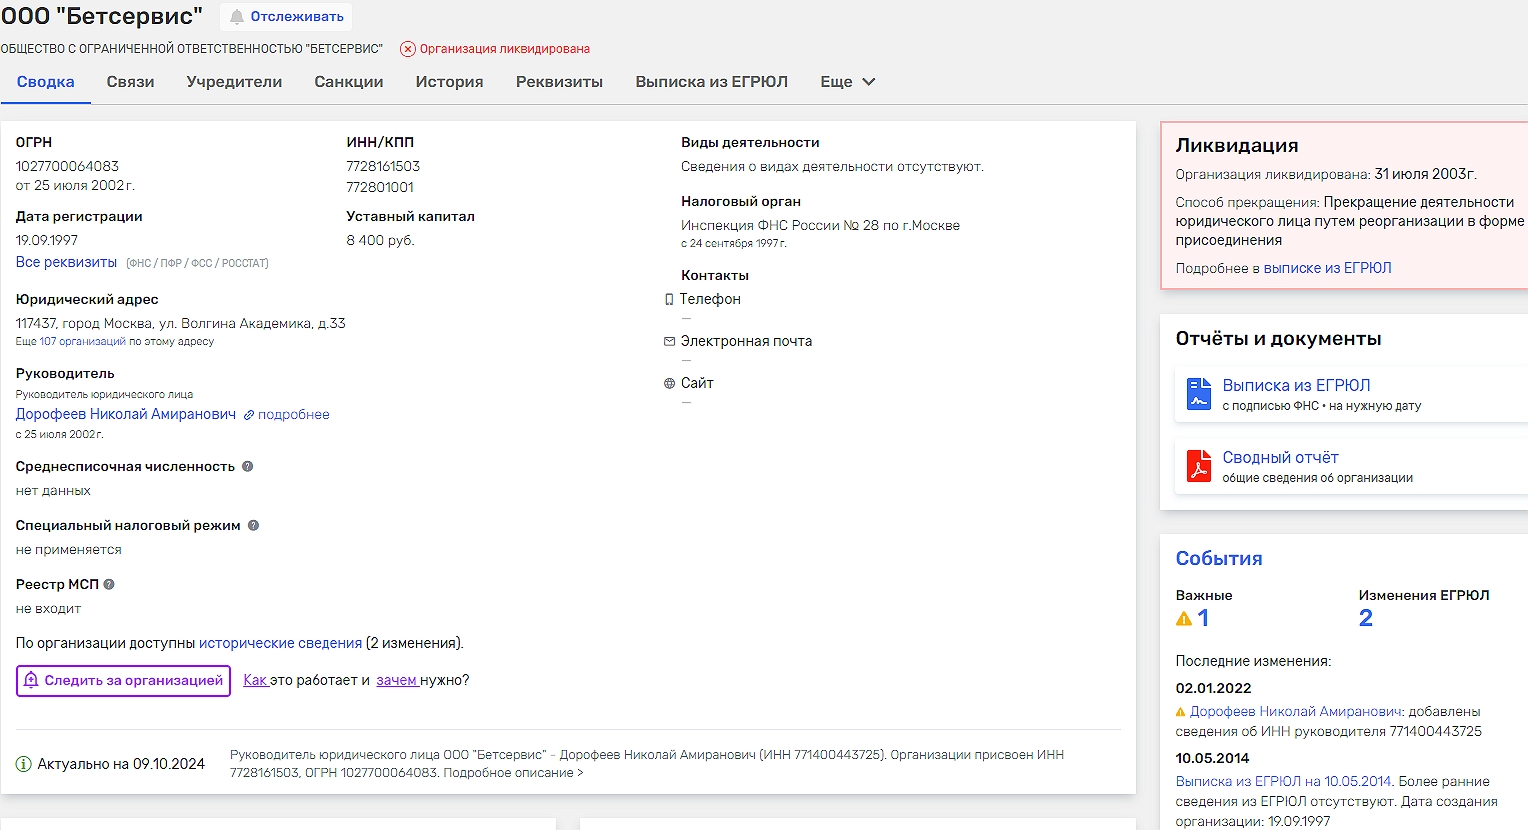Click the Инспекция ФНС России № 28 text
The image size is (1528, 830).
tap(820, 225)
